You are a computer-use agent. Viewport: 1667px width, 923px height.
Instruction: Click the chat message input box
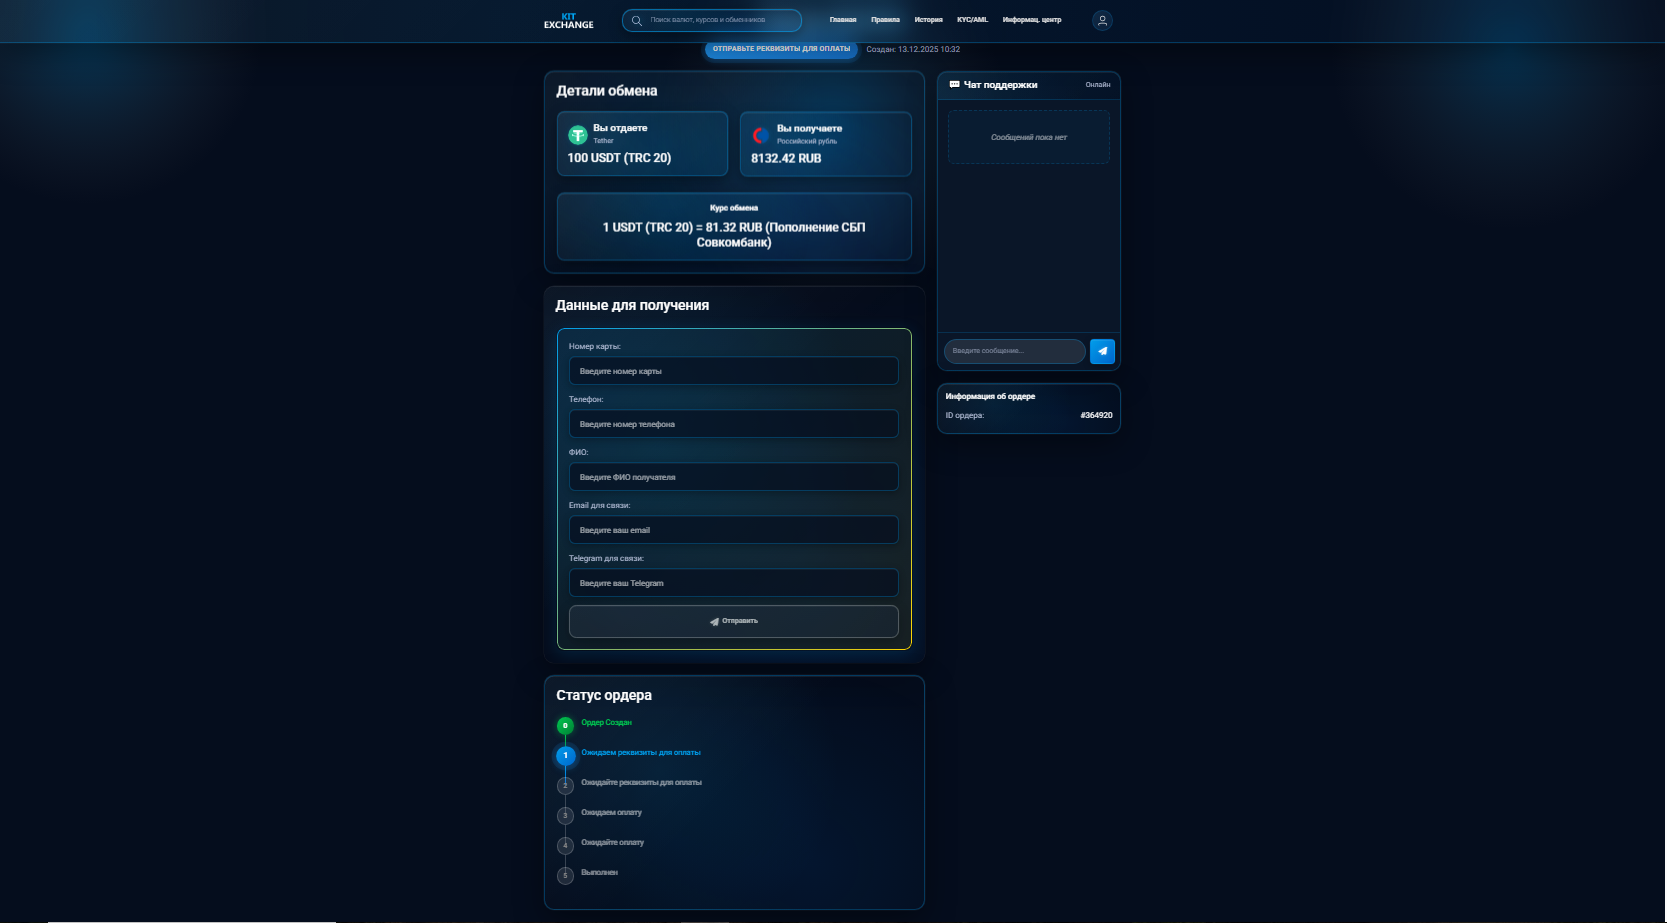point(1014,351)
